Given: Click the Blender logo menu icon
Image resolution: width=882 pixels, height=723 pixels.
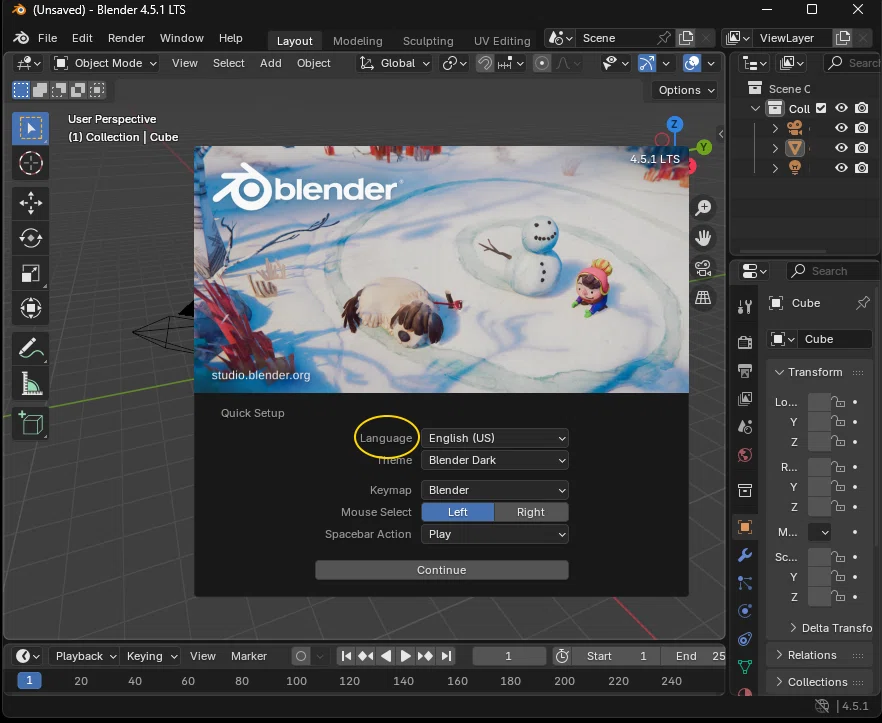Looking at the screenshot, I should click(21, 38).
